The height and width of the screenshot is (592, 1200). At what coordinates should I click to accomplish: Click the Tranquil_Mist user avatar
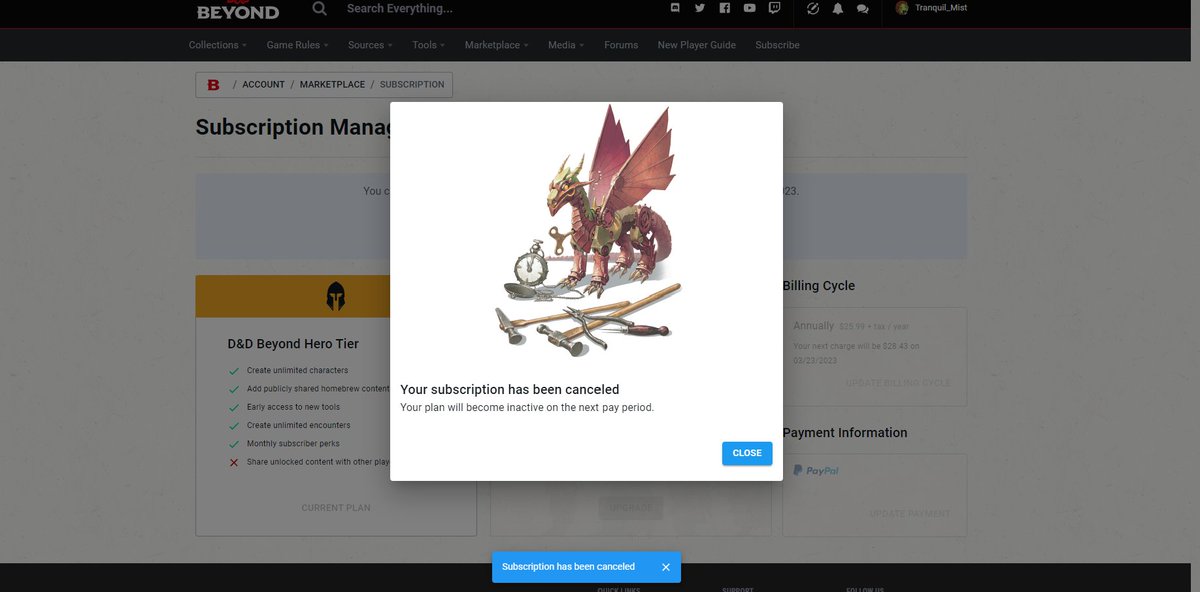[x=902, y=8]
